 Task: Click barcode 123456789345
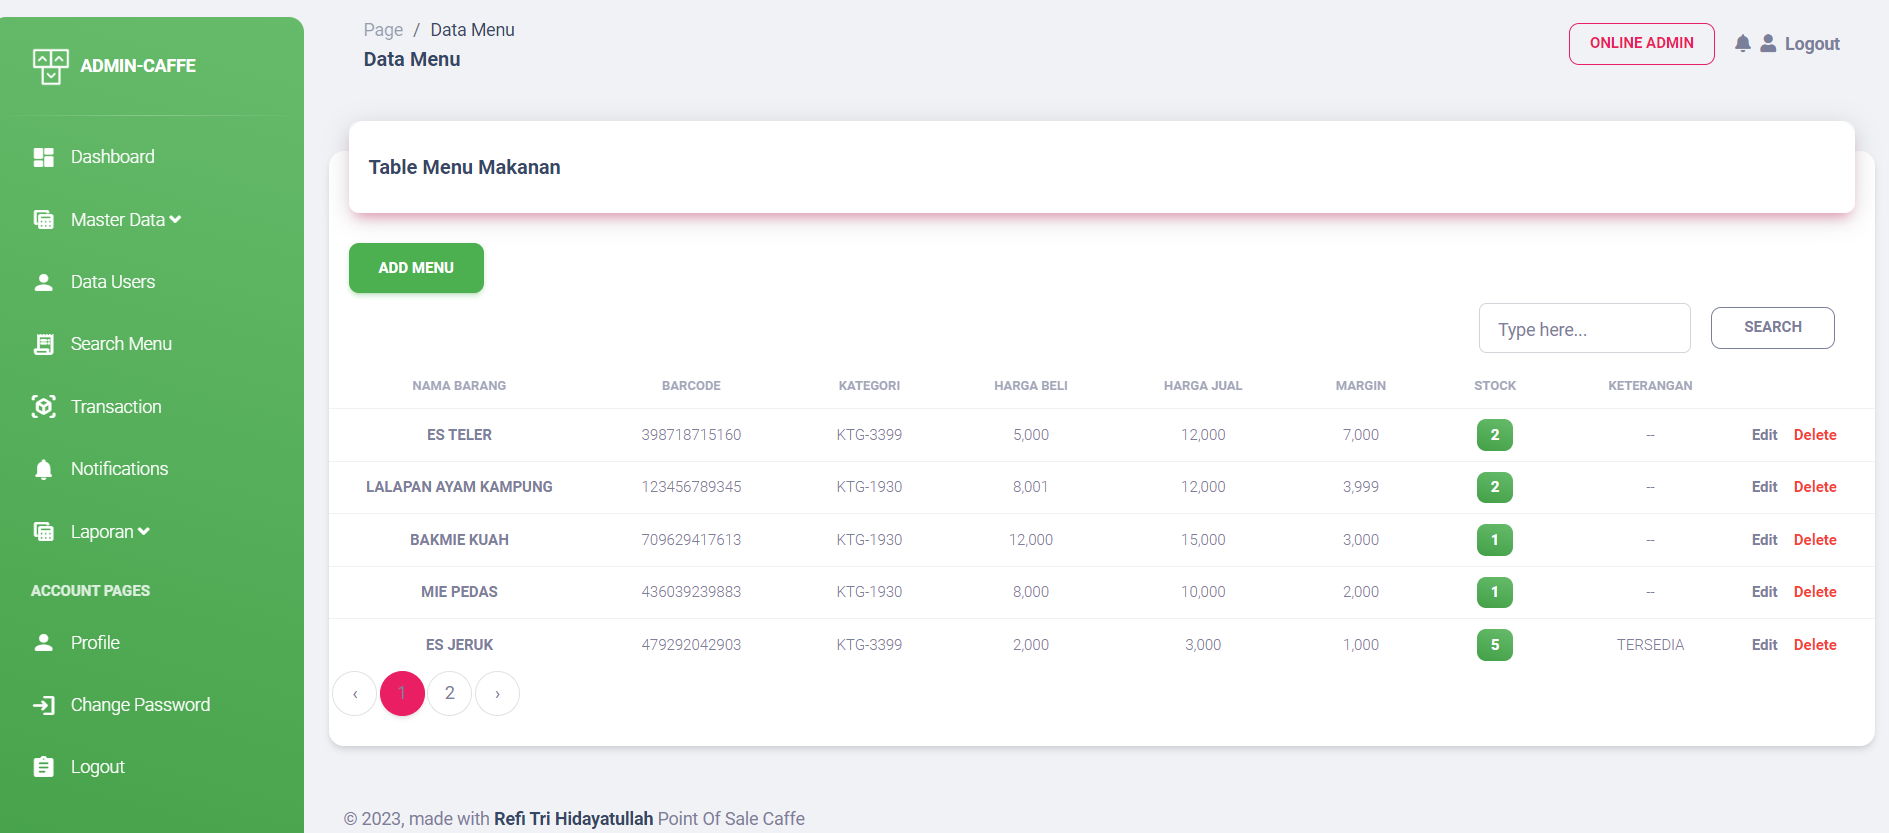tap(691, 487)
